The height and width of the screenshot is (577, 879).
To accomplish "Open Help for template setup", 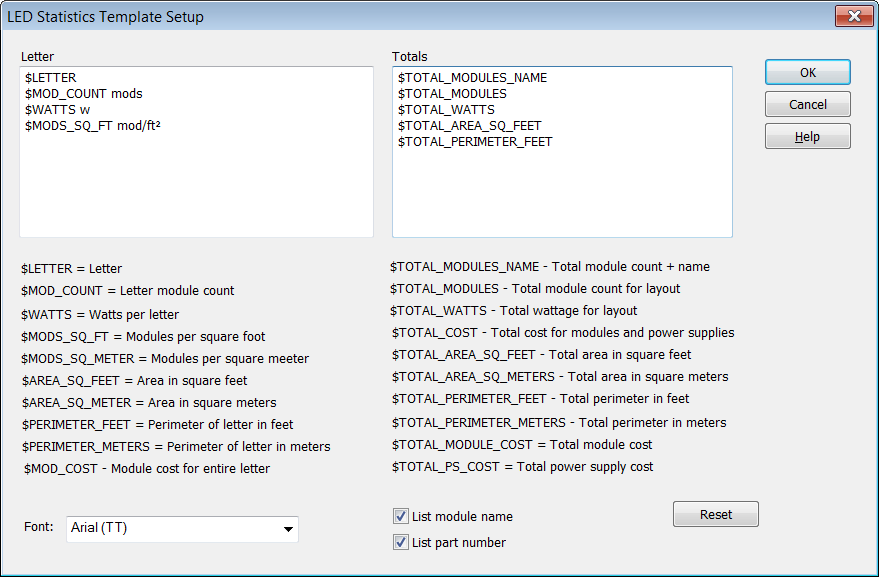I will tap(807, 136).
